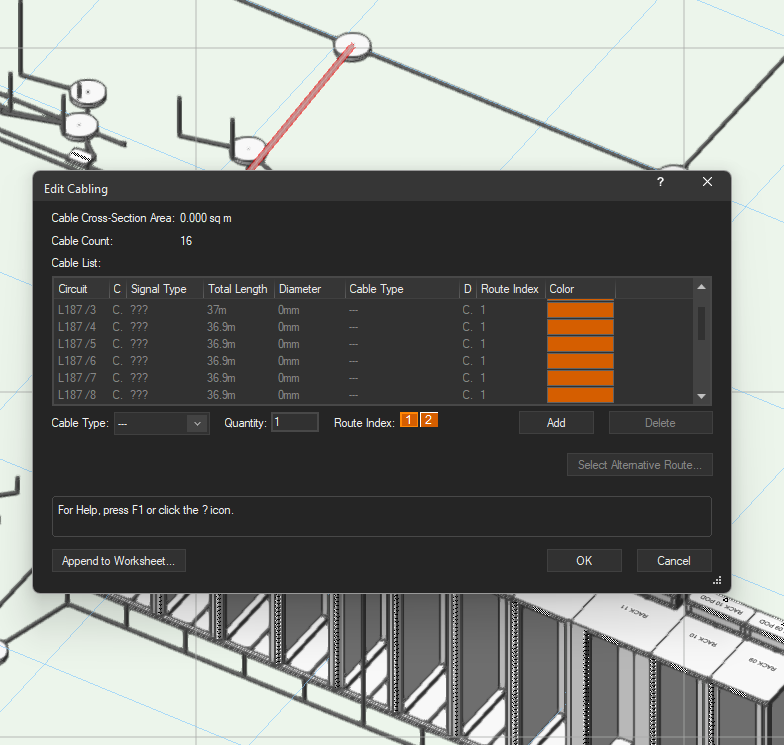Click Append to Worksheet button
Viewport: 784px width, 745px height.
(x=118, y=561)
